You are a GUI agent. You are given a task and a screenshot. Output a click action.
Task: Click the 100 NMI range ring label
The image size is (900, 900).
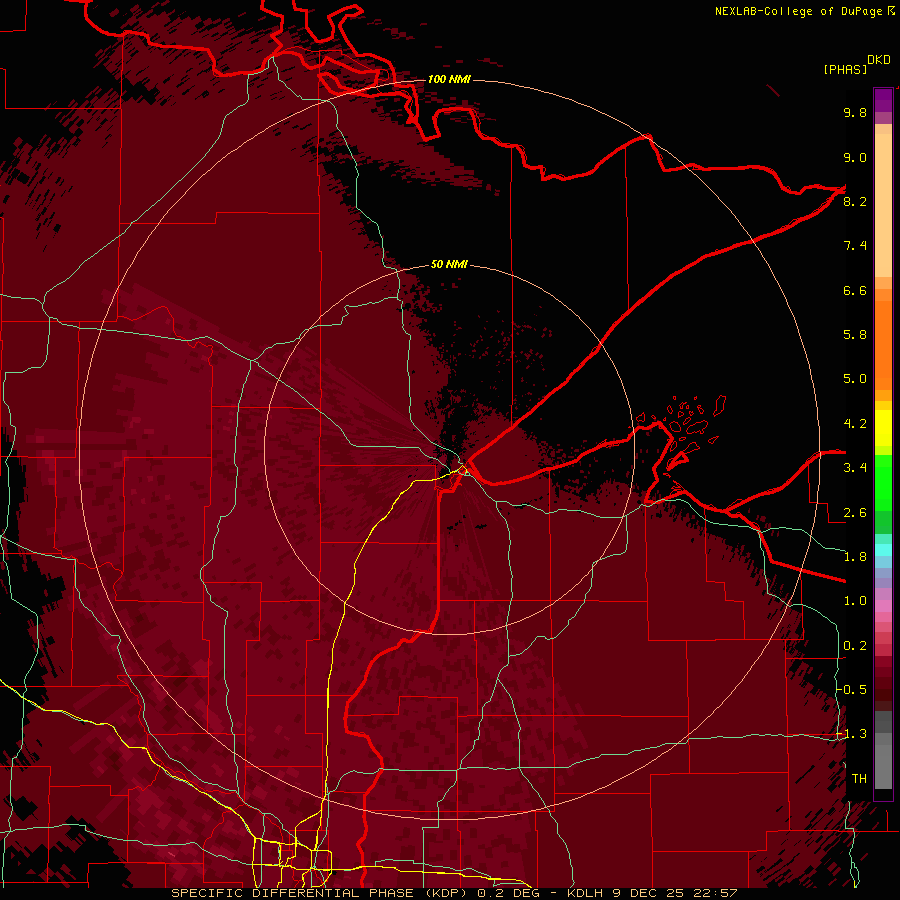(x=449, y=79)
